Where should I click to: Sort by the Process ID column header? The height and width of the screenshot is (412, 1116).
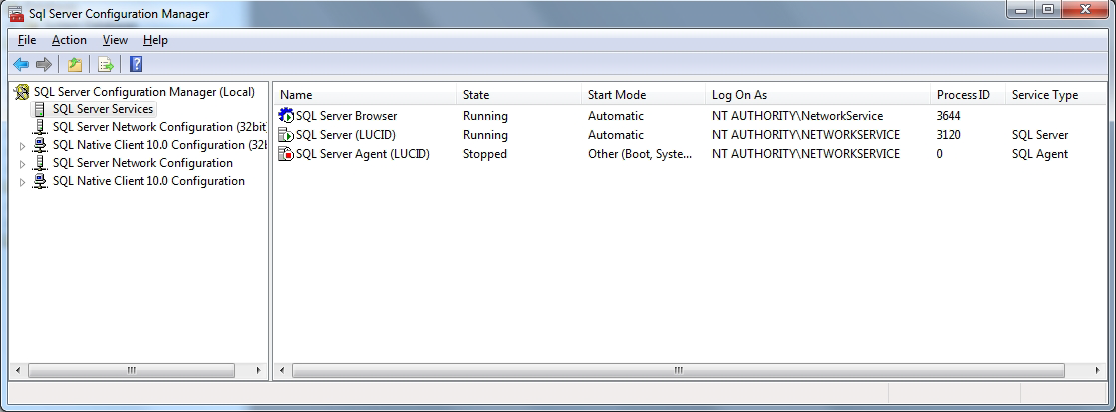pos(968,95)
